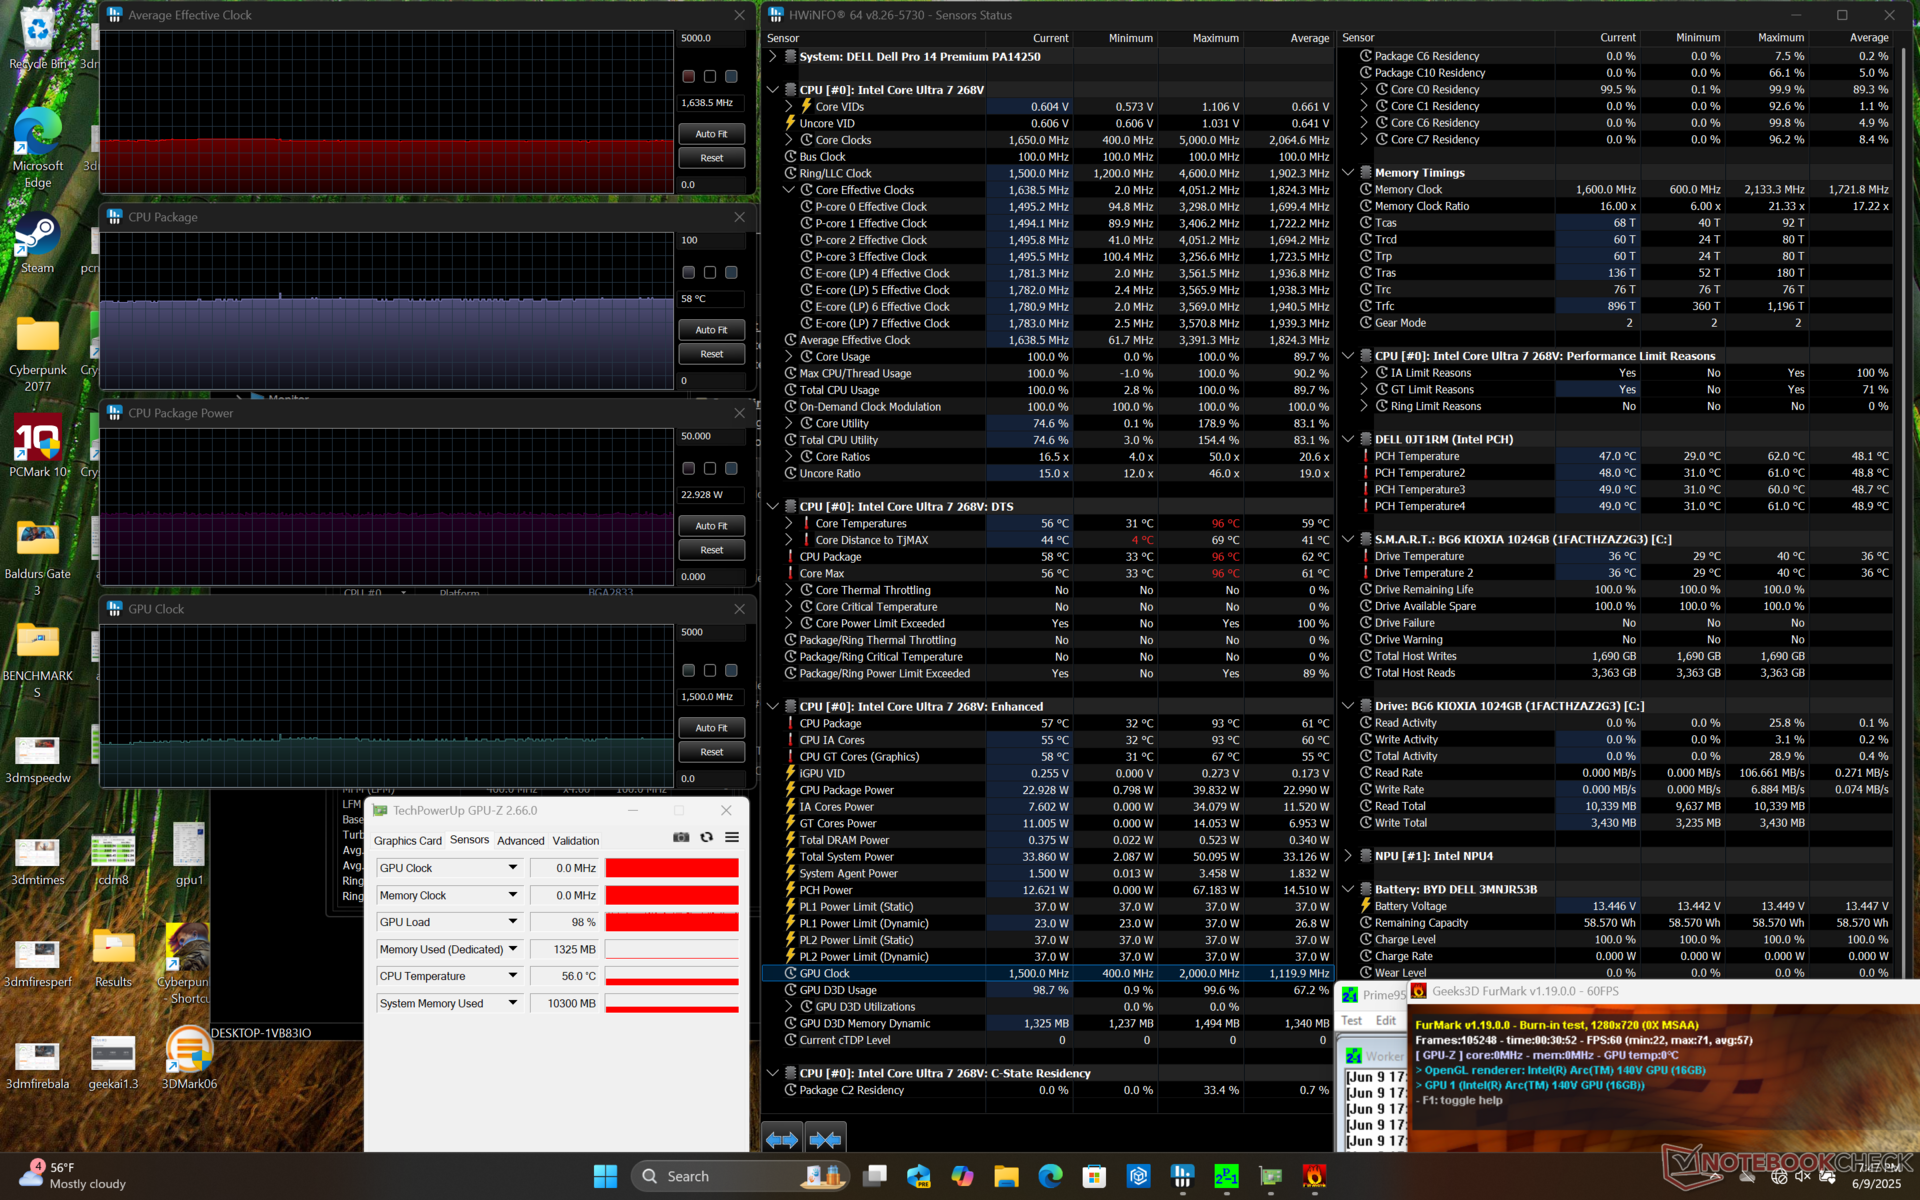Screen dimensions: 1920x1200
Task: Collapse Core Effective Clocks tree node
Action: click(x=789, y=190)
